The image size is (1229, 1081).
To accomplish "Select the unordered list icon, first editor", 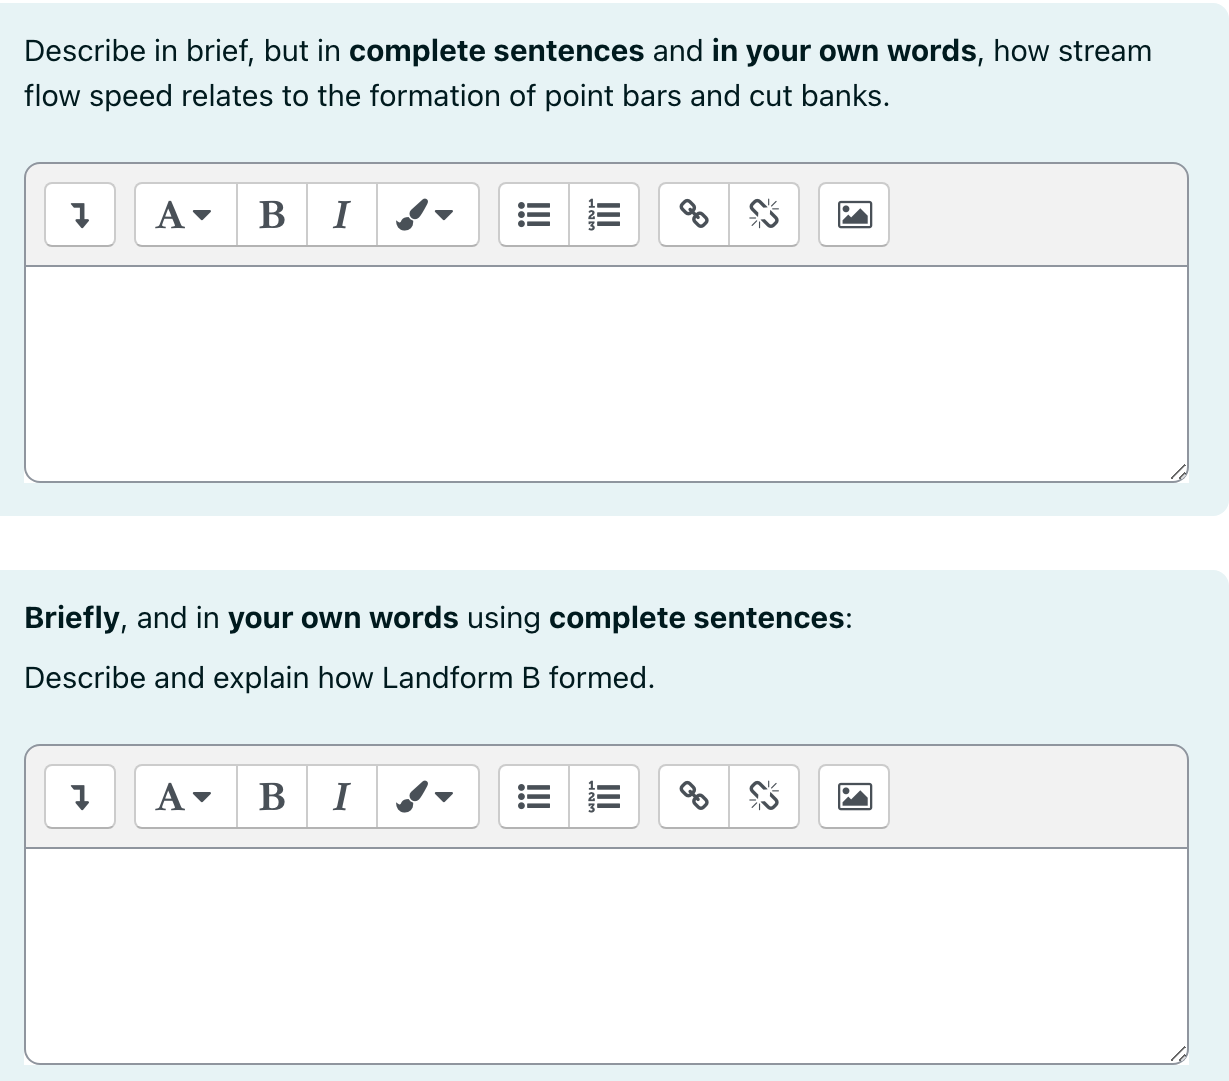I will (x=533, y=214).
